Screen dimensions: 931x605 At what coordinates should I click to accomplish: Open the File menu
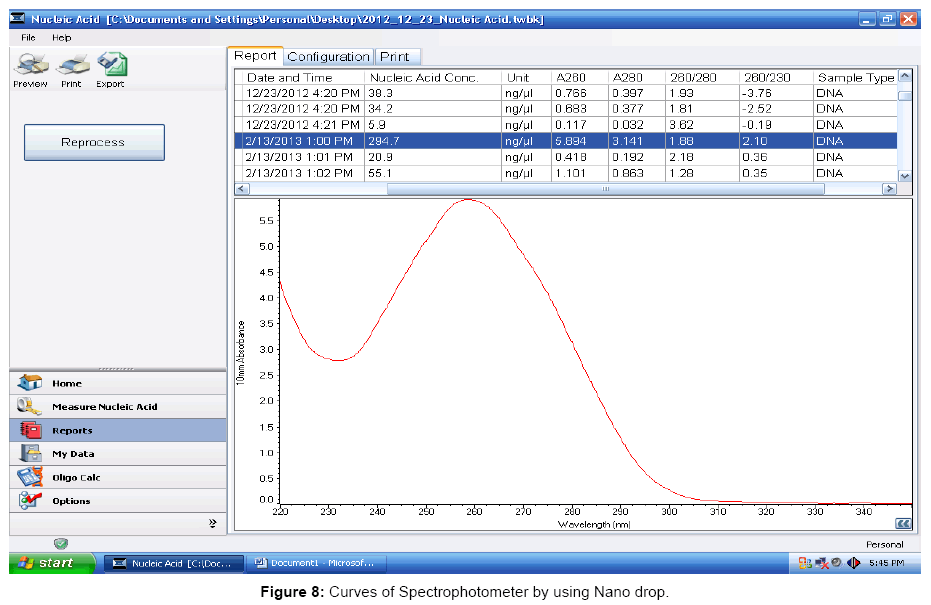click(x=28, y=37)
